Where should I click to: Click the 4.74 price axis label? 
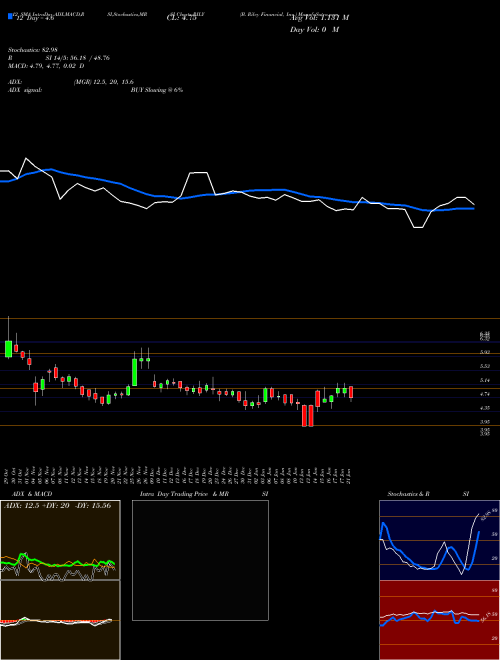coord(485,394)
